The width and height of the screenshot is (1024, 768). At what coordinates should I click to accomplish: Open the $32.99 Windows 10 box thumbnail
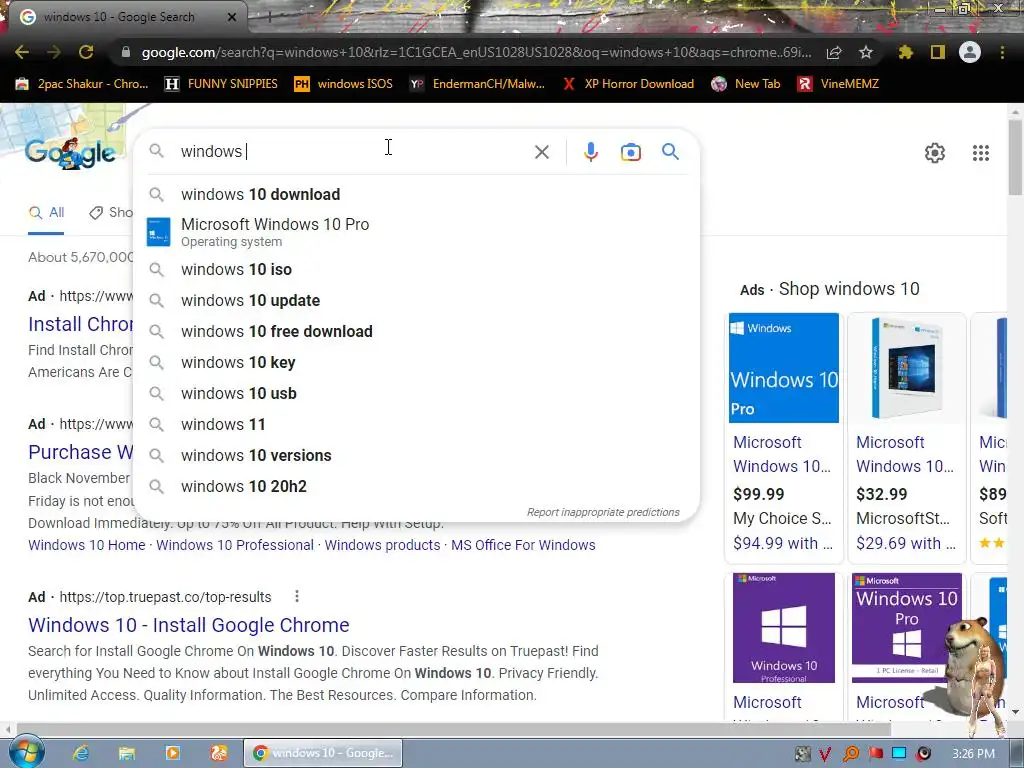click(906, 368)
